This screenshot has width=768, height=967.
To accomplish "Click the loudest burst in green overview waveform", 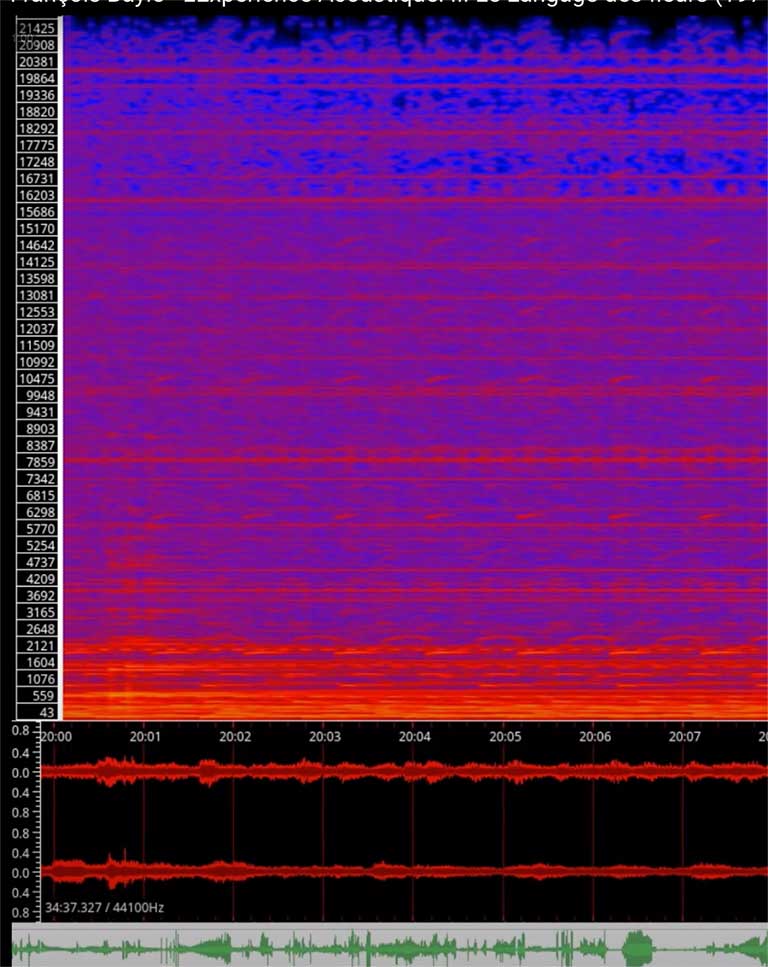I will tap(637, 948).
